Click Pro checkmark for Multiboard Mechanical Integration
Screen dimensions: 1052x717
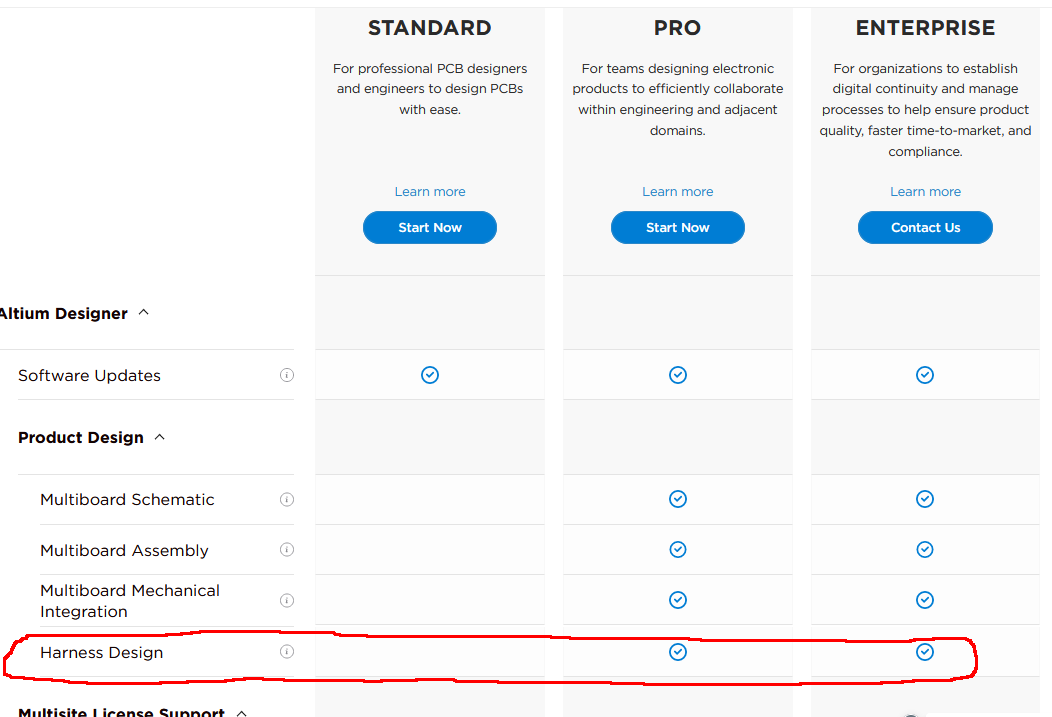(678, 600)
